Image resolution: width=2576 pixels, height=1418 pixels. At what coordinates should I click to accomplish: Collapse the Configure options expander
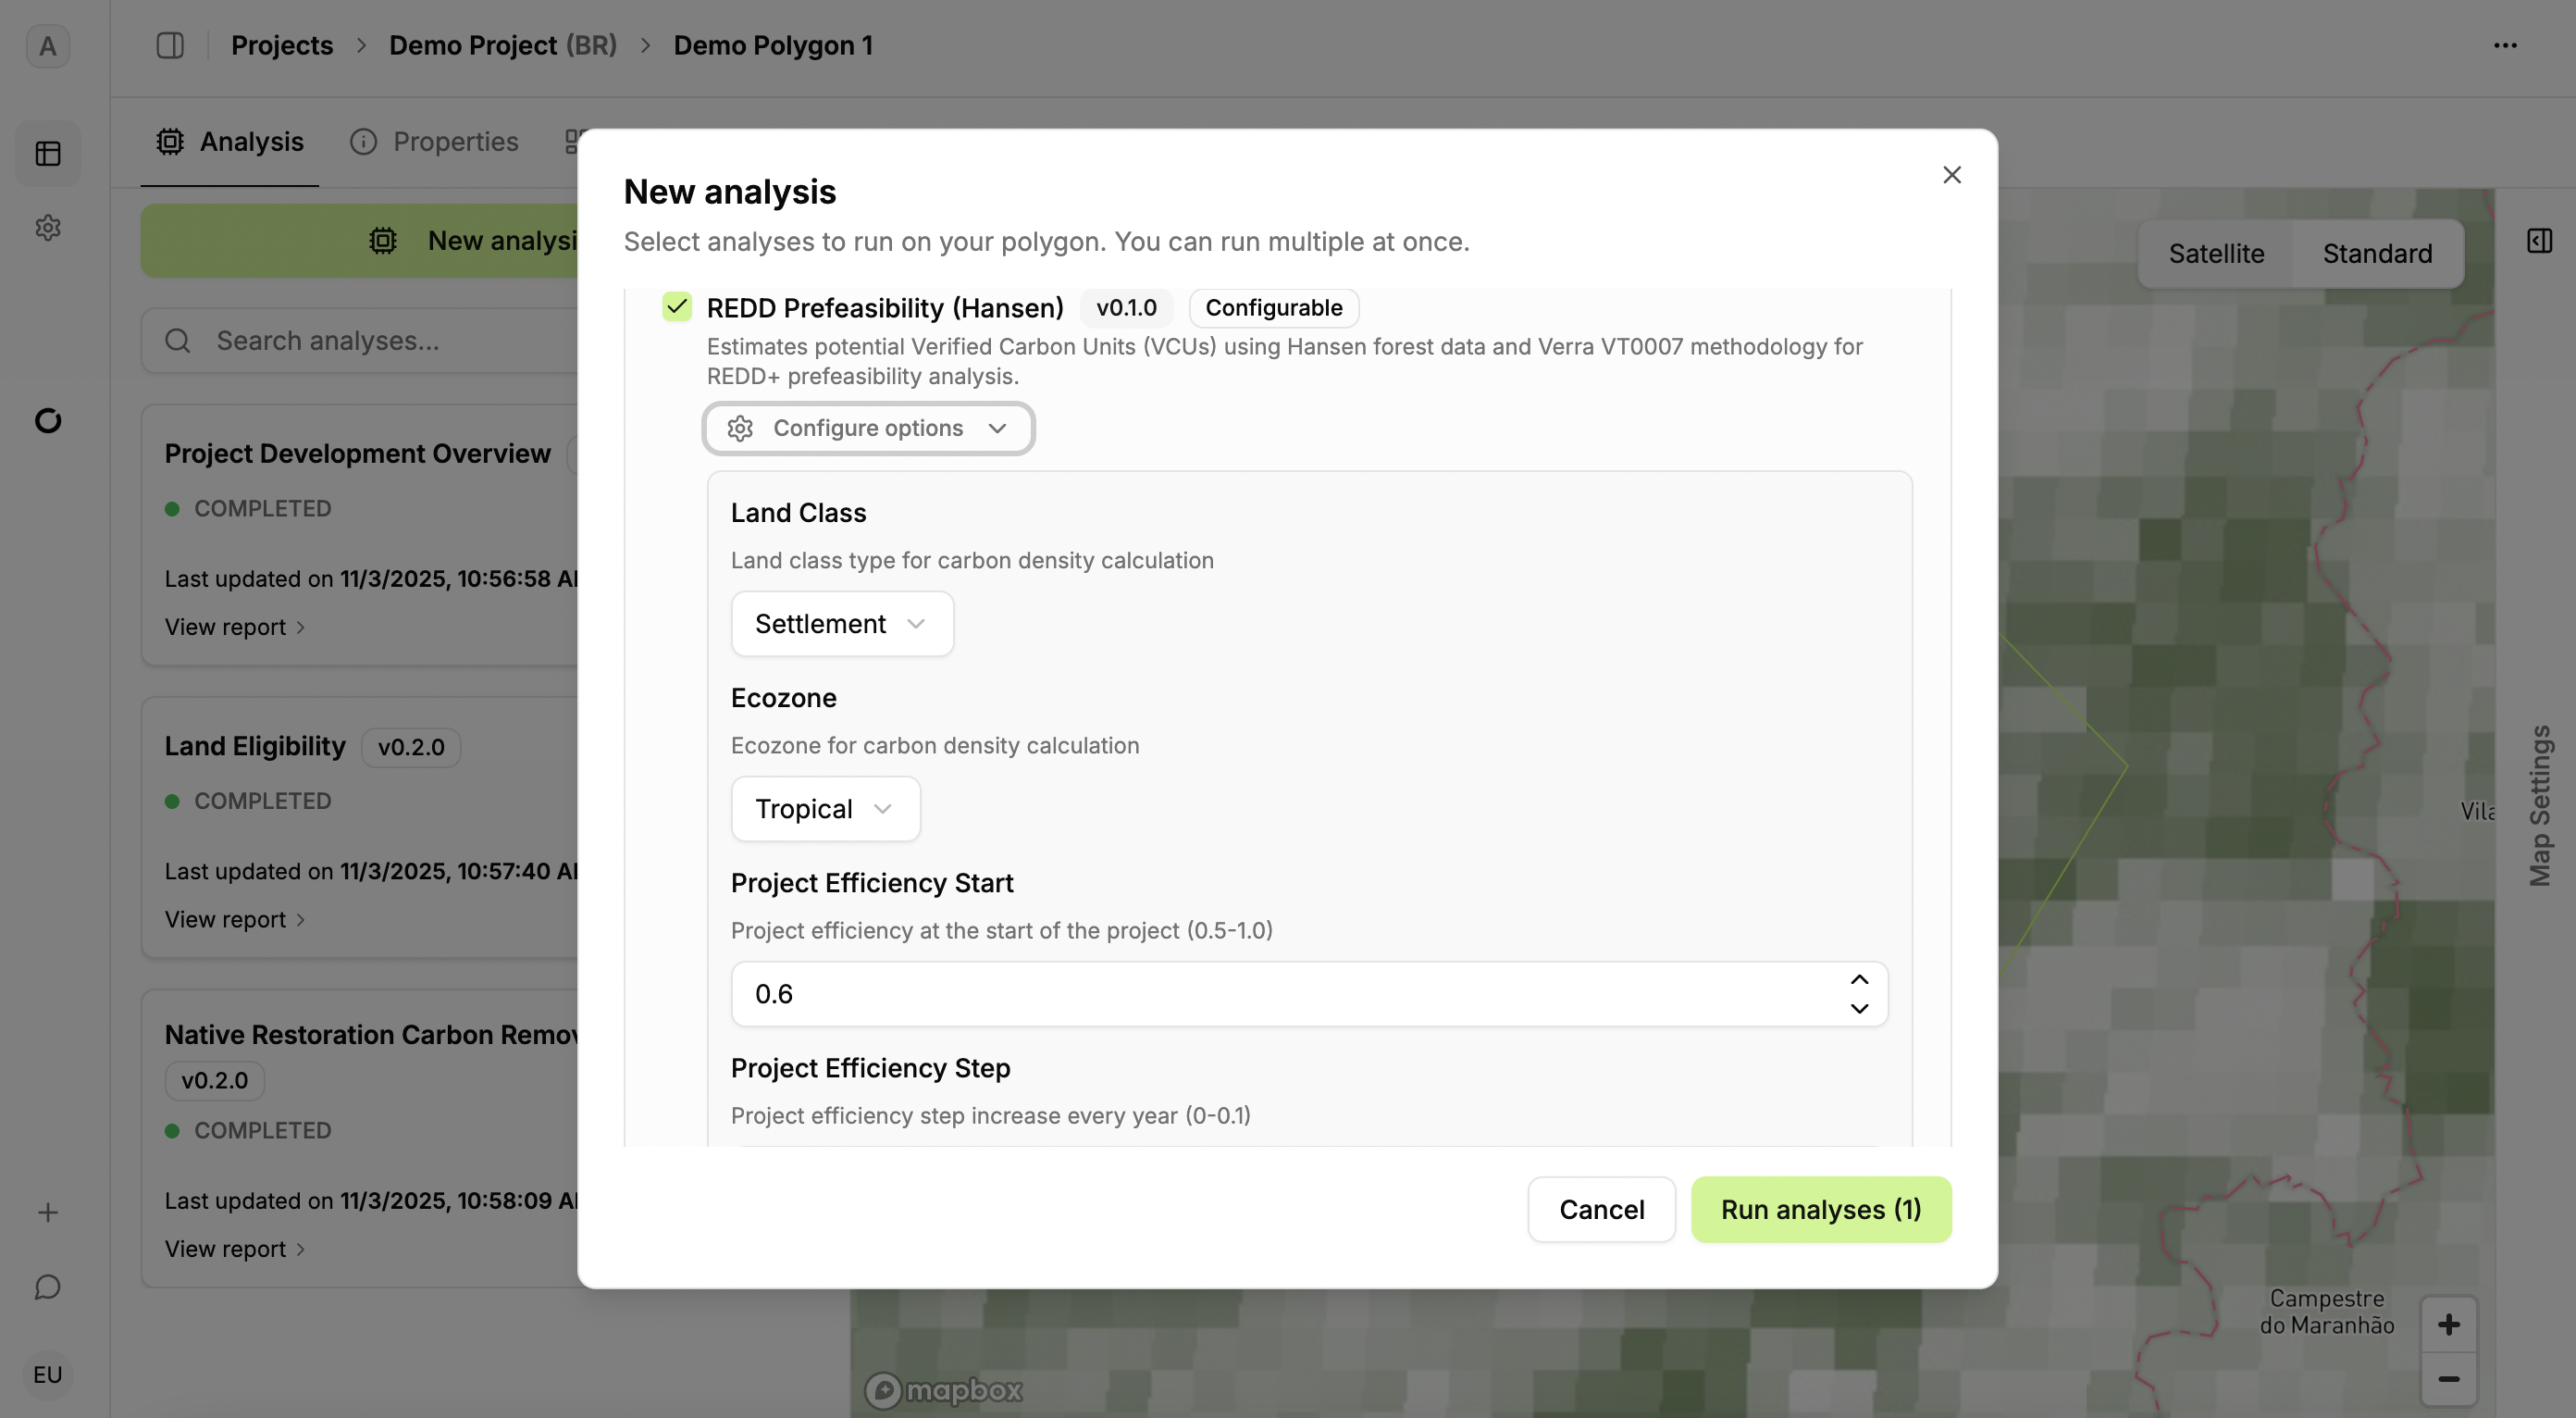pos(867,428)
